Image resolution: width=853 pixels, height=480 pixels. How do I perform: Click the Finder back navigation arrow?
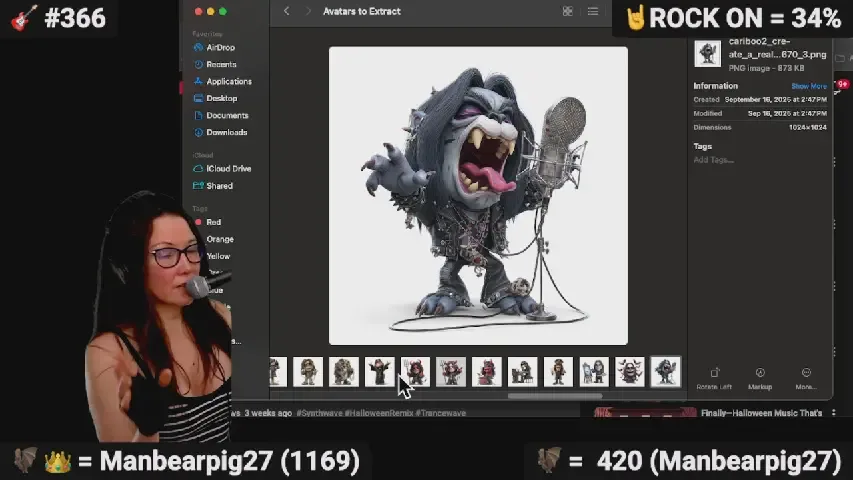click(x=286, y=11)
